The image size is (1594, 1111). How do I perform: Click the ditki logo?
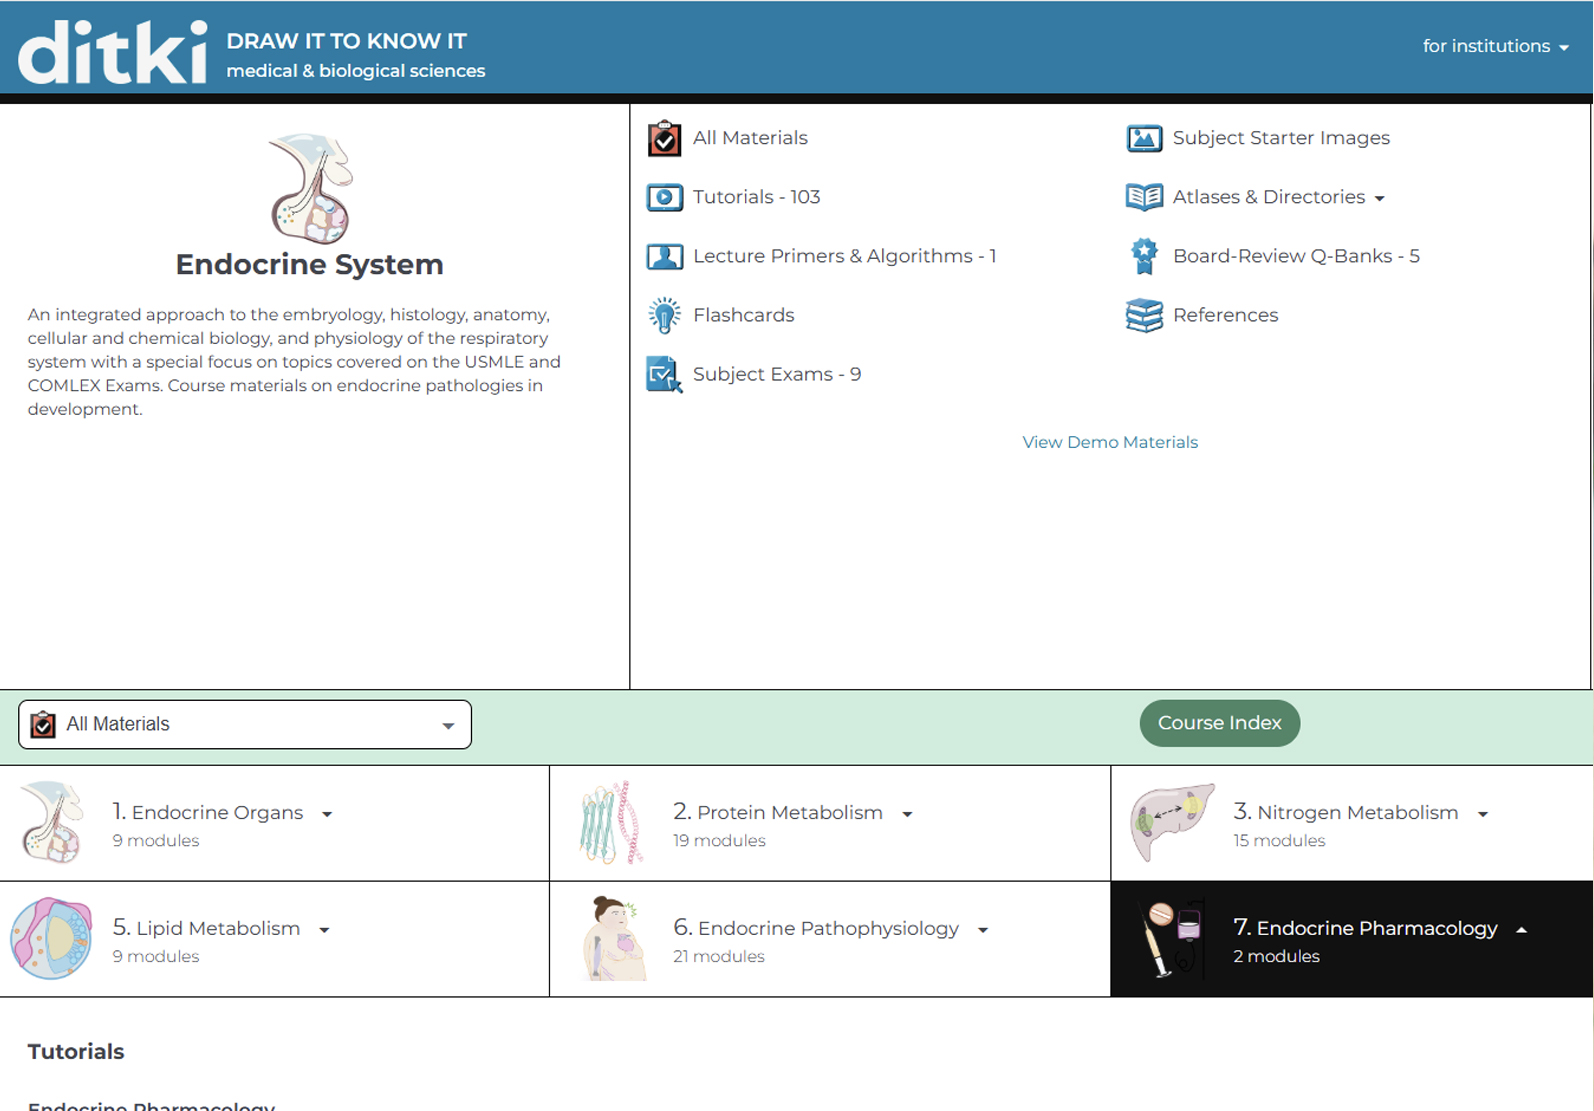112,52
